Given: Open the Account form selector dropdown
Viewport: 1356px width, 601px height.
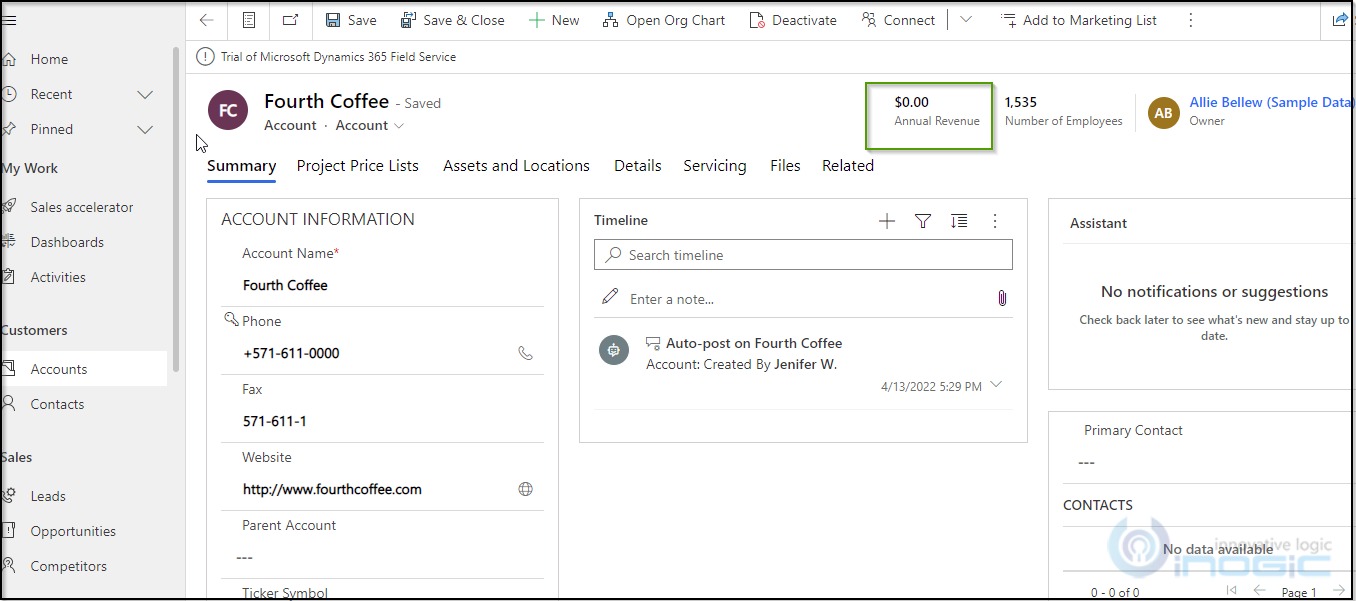Looking at the screenshot, I should point(370,125).
